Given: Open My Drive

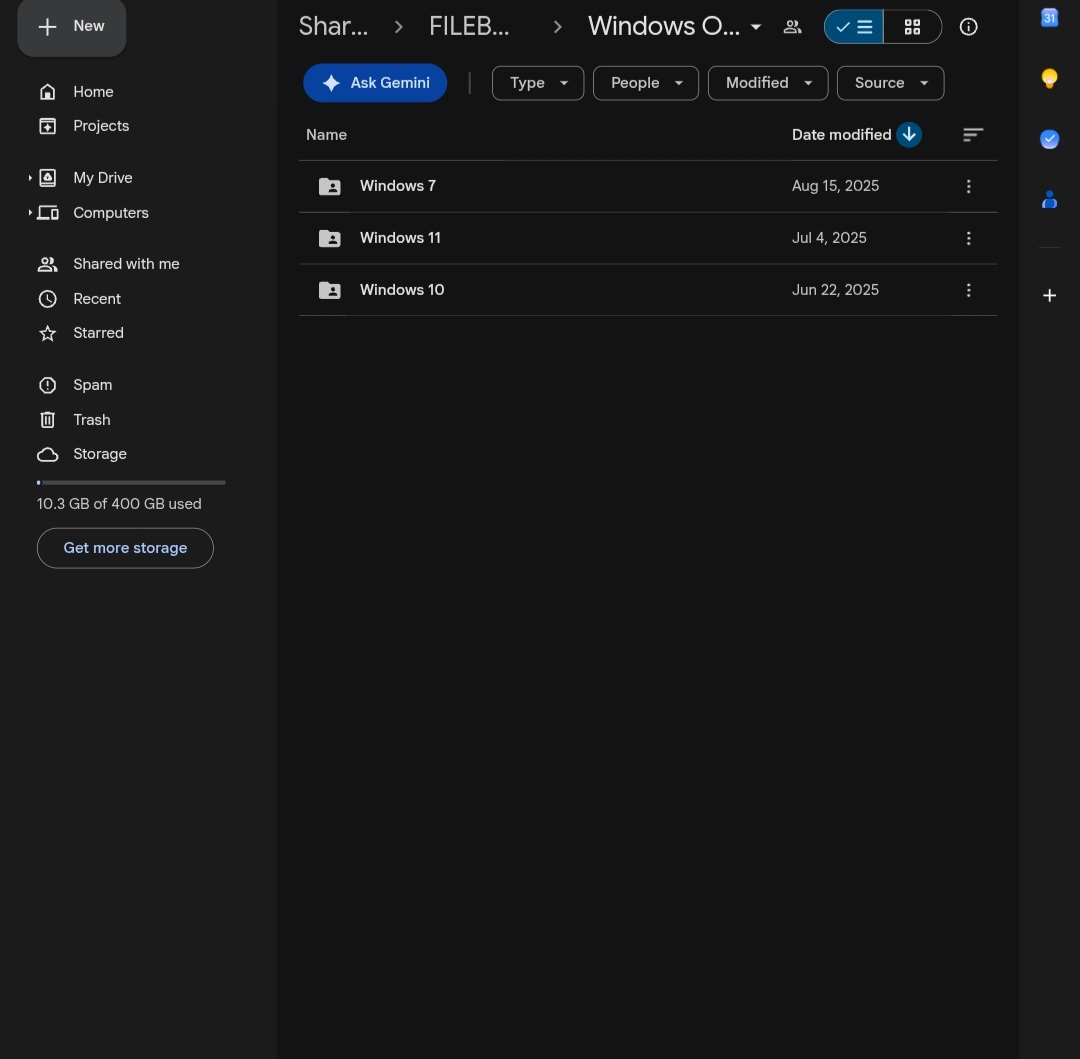Looking at the screenshot, I should tap(103, 178).
